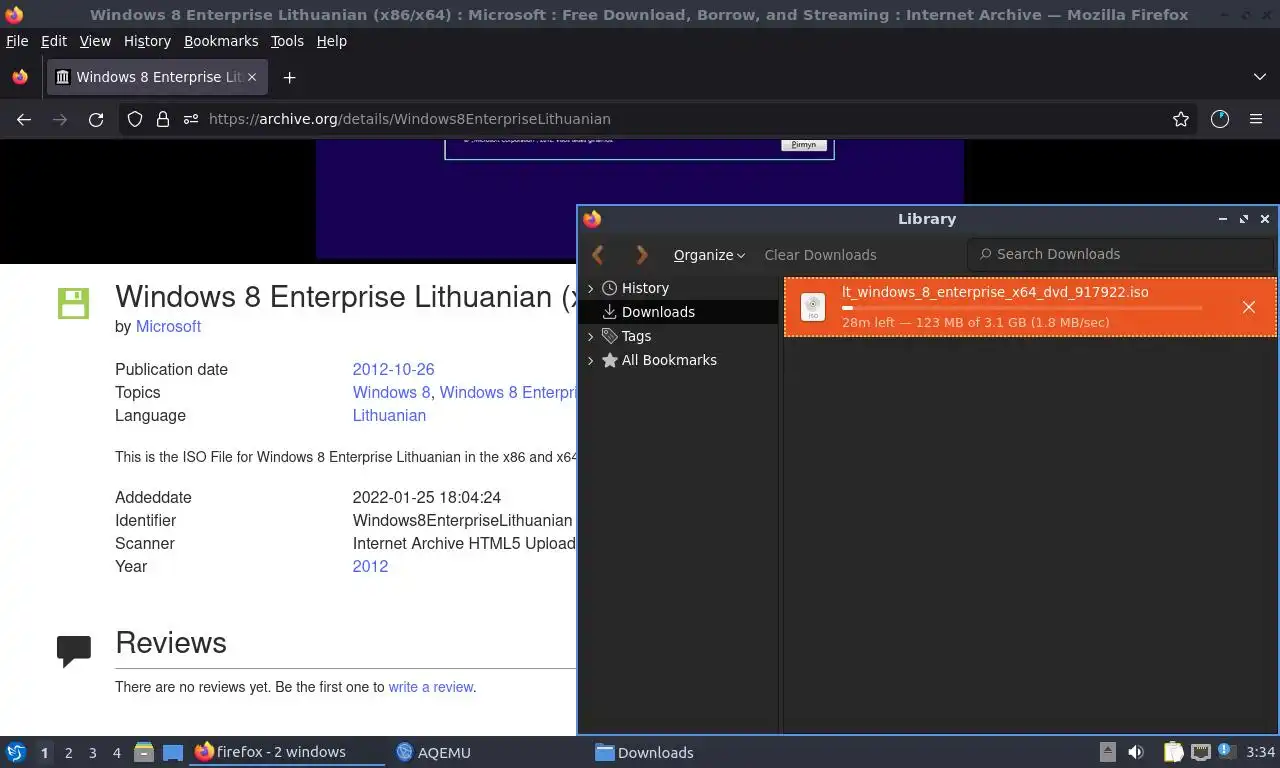
Task: Click the Reviews speech bubble icon
Action: pyautogui.click(x=74, y=651)
